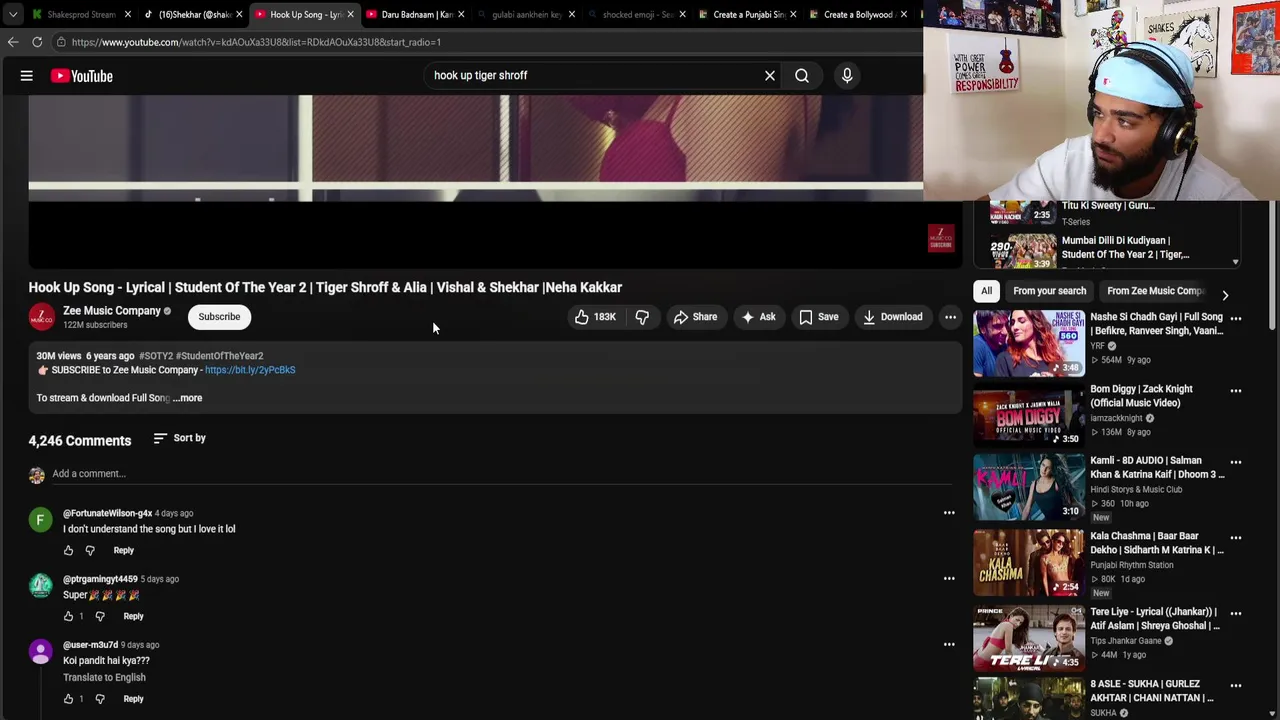Like user-m3u7d's comment
The height and width of the screenshot is (720, 1280).
click(x=68, y=699)
